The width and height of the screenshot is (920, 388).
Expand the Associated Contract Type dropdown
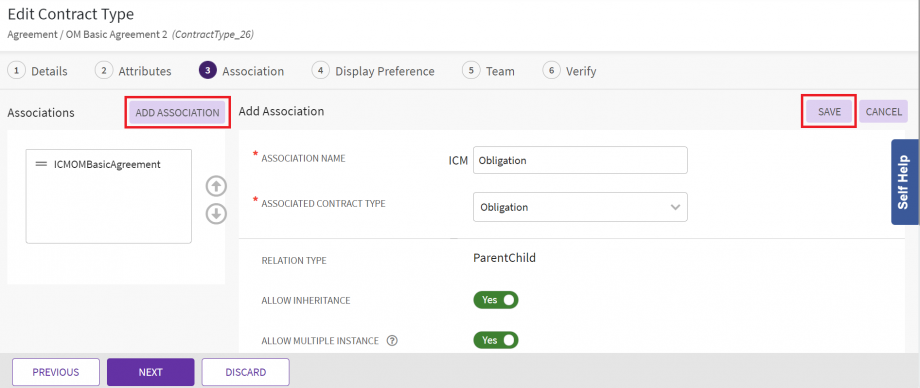(x=580, y=207)
